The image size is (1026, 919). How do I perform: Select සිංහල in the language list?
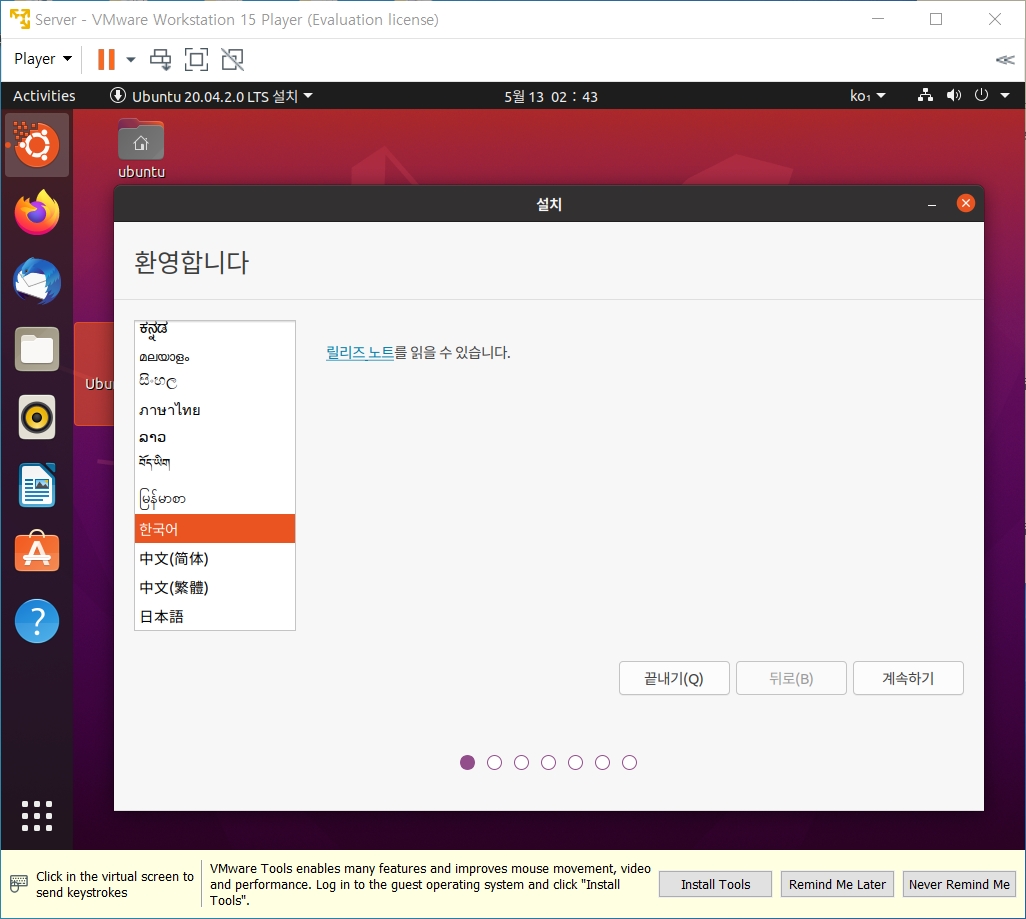215,382
